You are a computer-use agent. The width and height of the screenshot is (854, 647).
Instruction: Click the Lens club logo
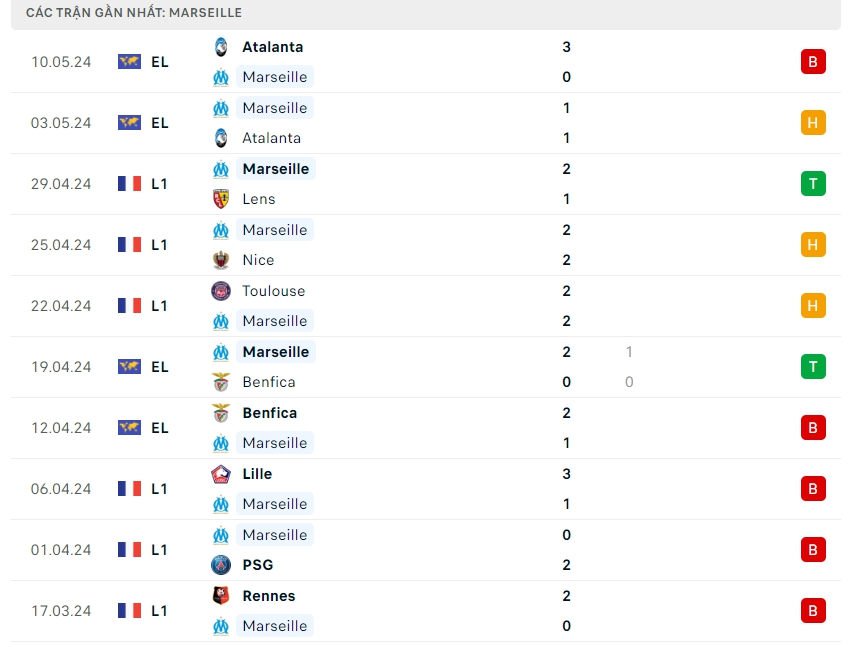click(221, 199)
